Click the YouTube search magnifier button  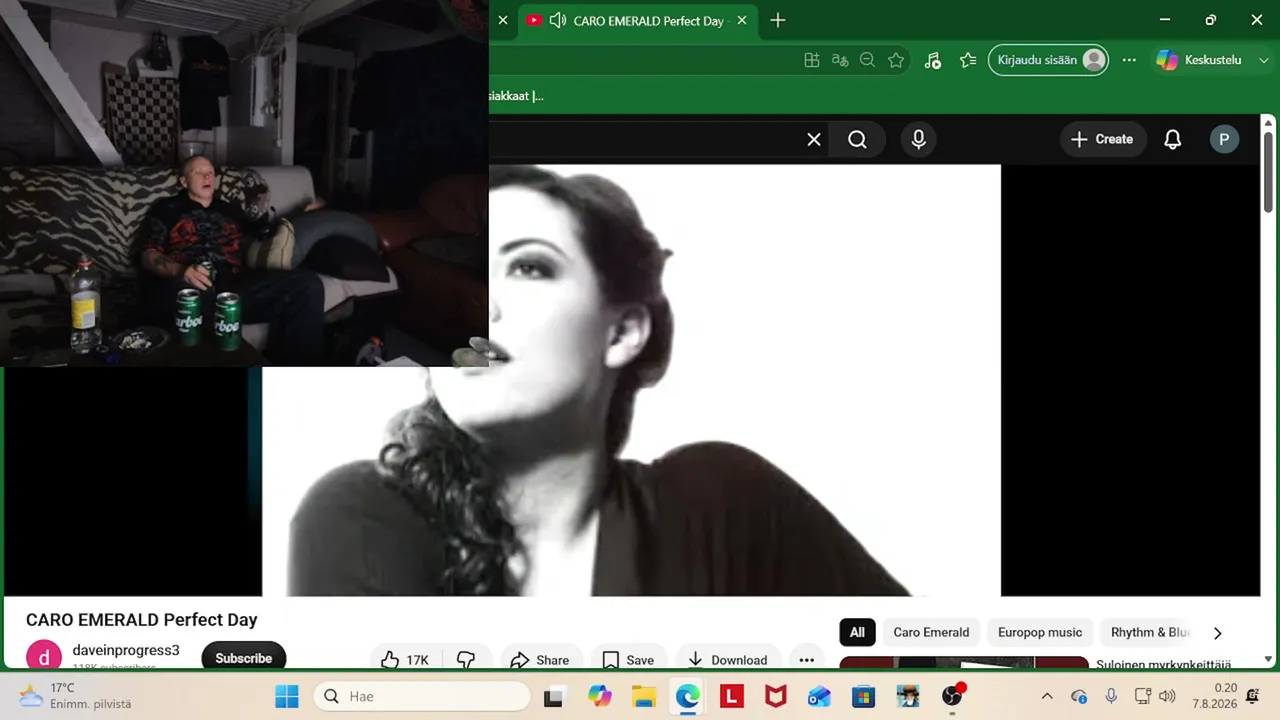click(x=857, y=140)
